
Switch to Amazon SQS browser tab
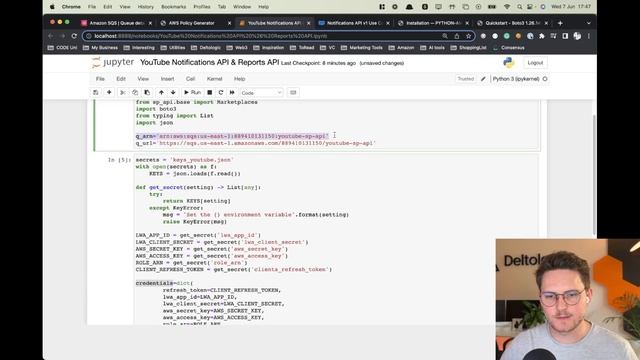[x=116, y=23]
